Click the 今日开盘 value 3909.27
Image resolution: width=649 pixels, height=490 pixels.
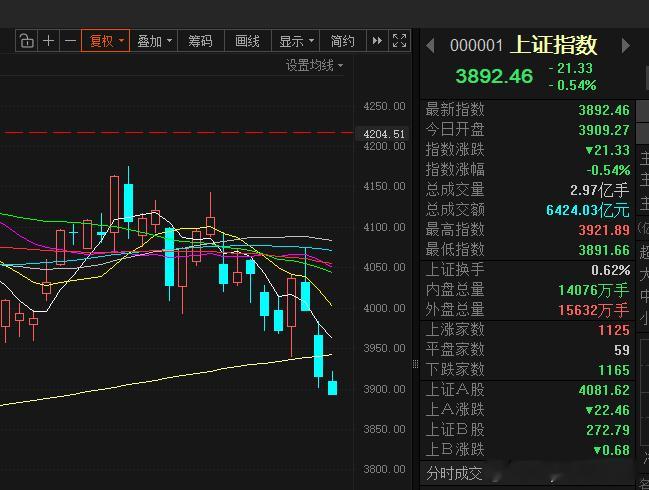(x=604, y=130)
